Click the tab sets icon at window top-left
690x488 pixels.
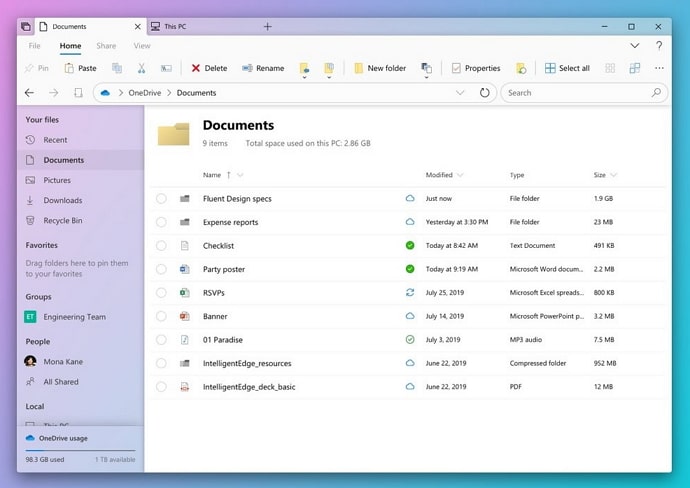pyautogui.click(x=26, y=26)
